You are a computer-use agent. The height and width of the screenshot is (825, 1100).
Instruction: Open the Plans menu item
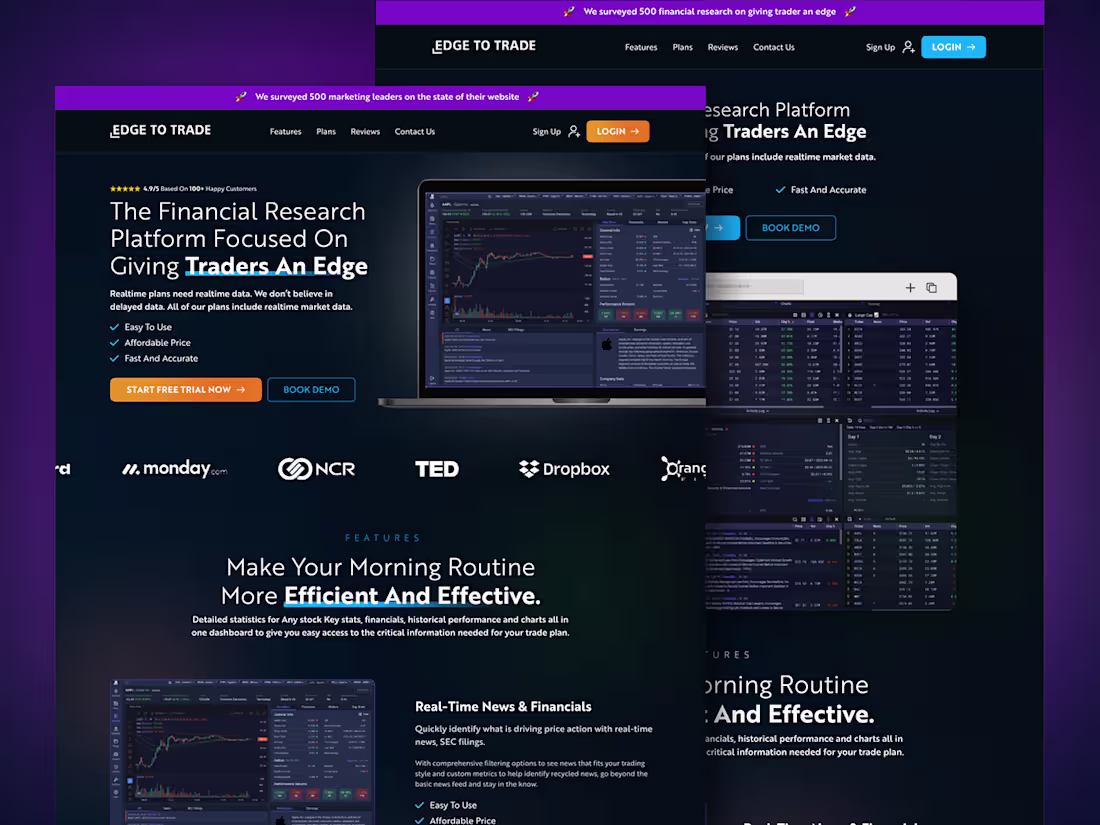coord(326,131)
